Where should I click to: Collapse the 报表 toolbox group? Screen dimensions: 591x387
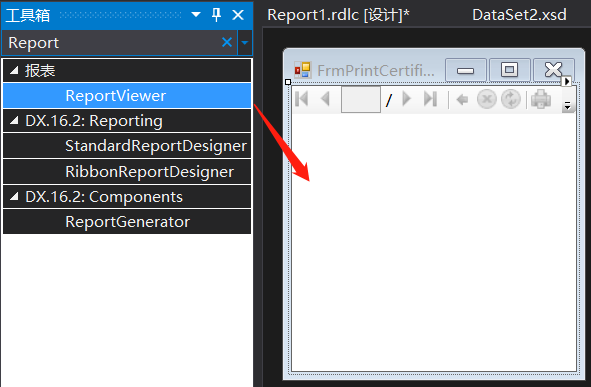tap(14, 70)
